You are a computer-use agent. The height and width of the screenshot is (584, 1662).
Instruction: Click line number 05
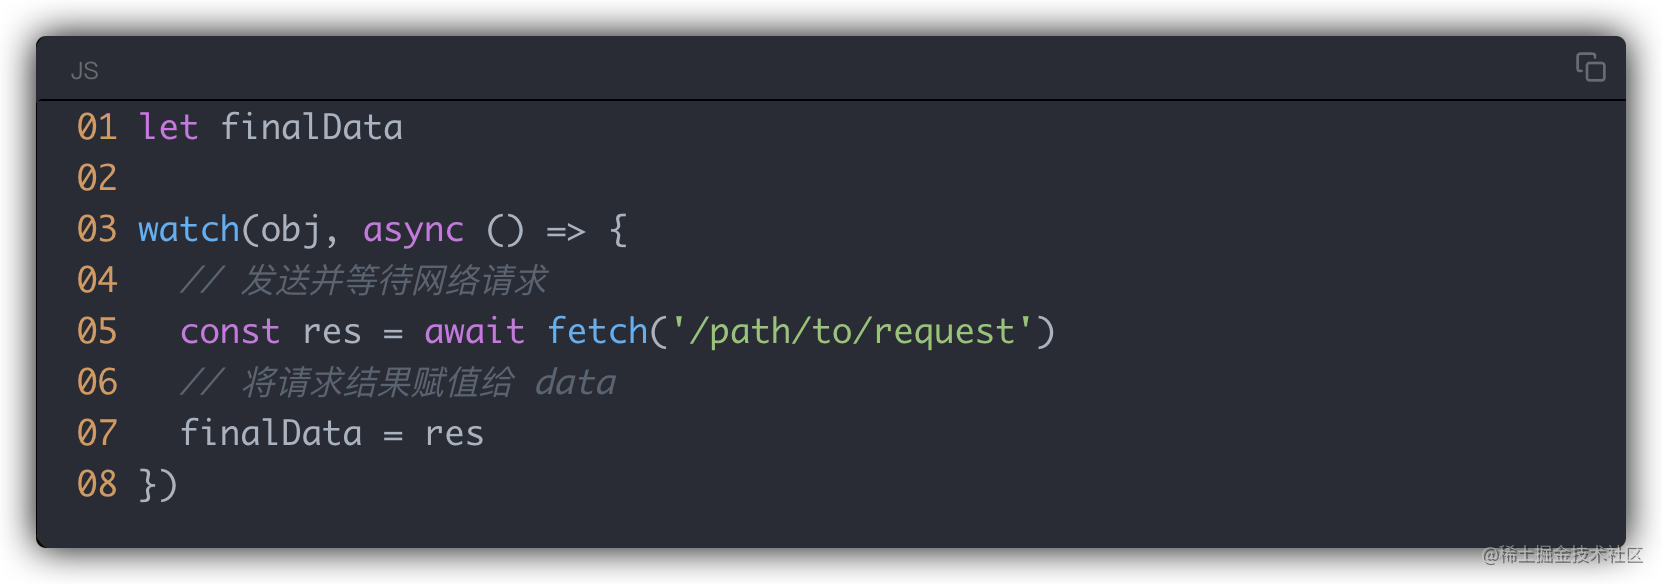(x=97, y=331)
